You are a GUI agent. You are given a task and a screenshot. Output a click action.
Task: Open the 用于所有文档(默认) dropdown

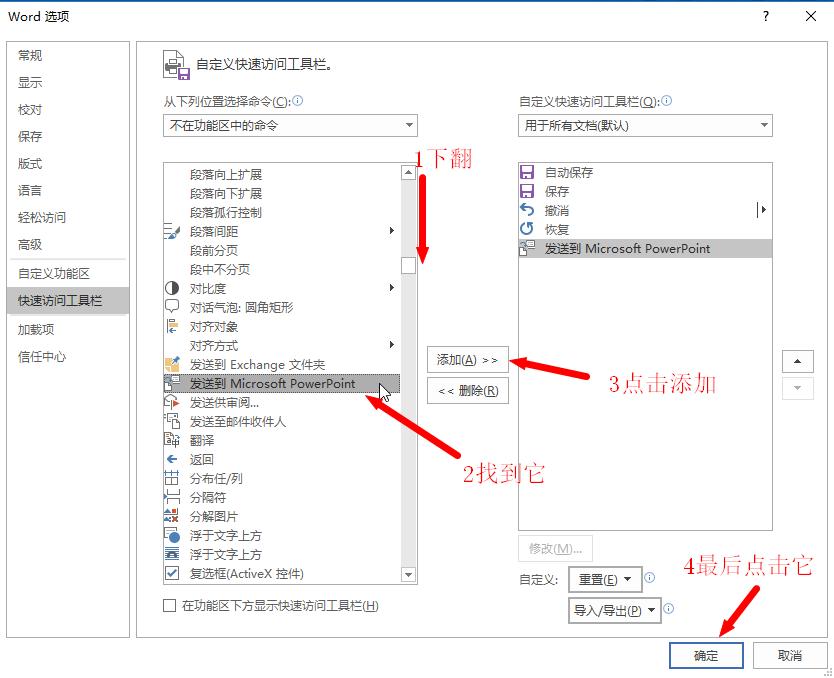click(644, 125)
